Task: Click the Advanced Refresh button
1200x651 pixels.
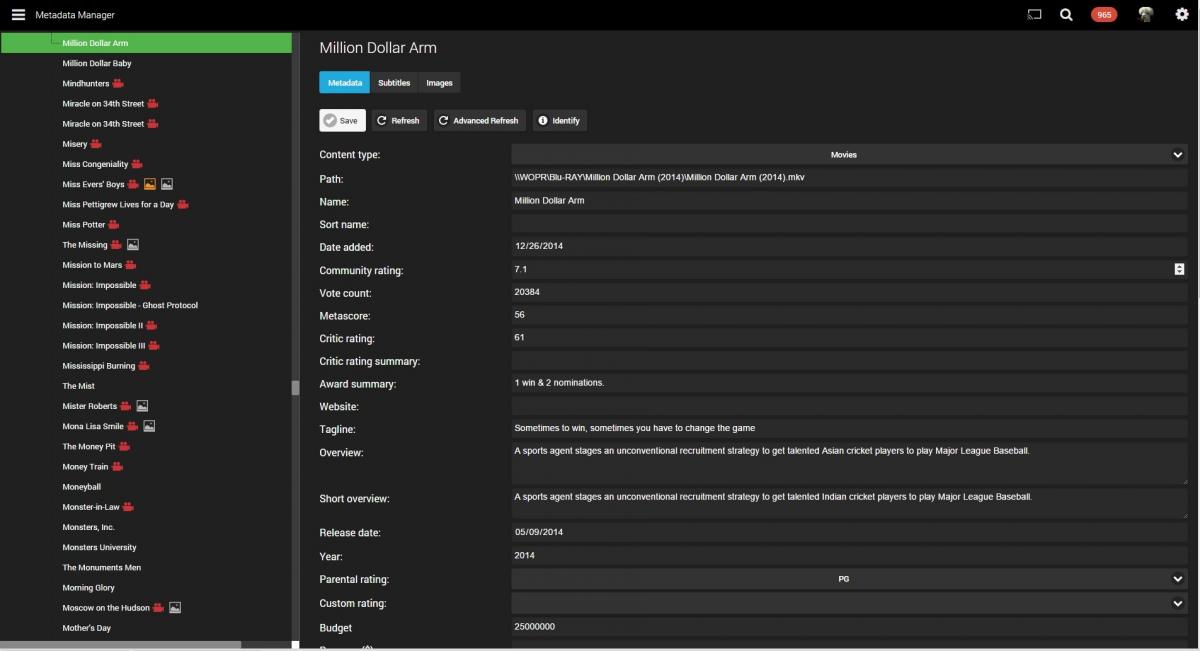Action: 479,120
